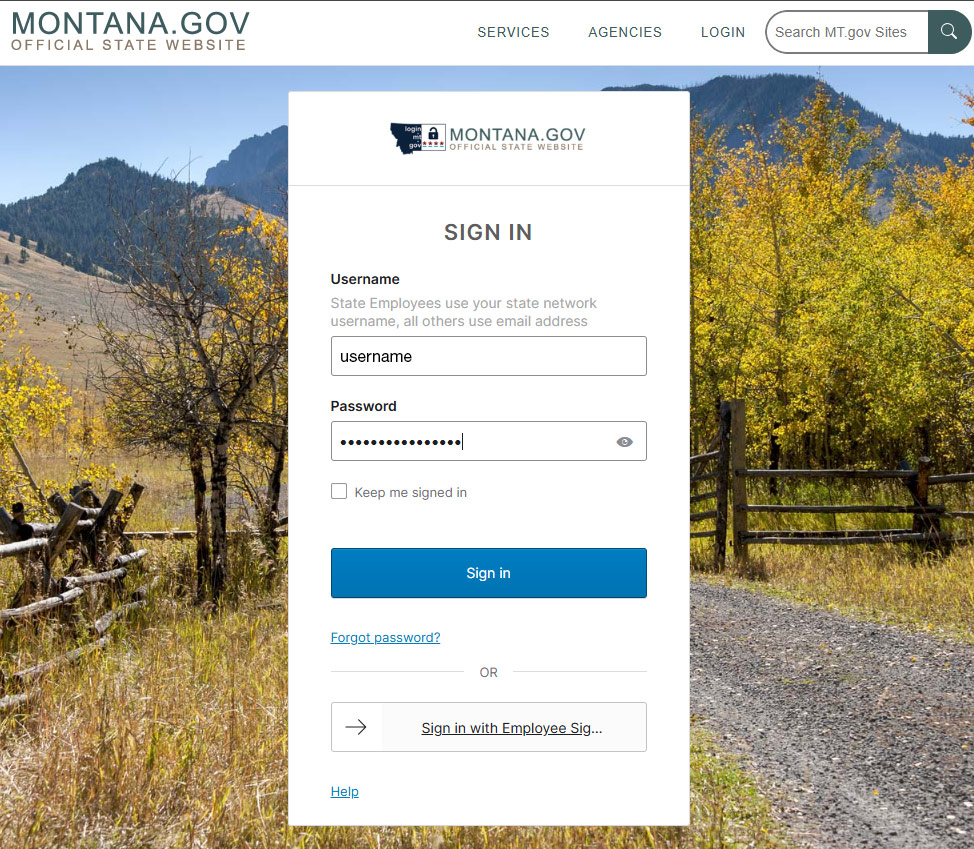Focus the Password input field
The image size is (974, 849).
tap(488, 441)
